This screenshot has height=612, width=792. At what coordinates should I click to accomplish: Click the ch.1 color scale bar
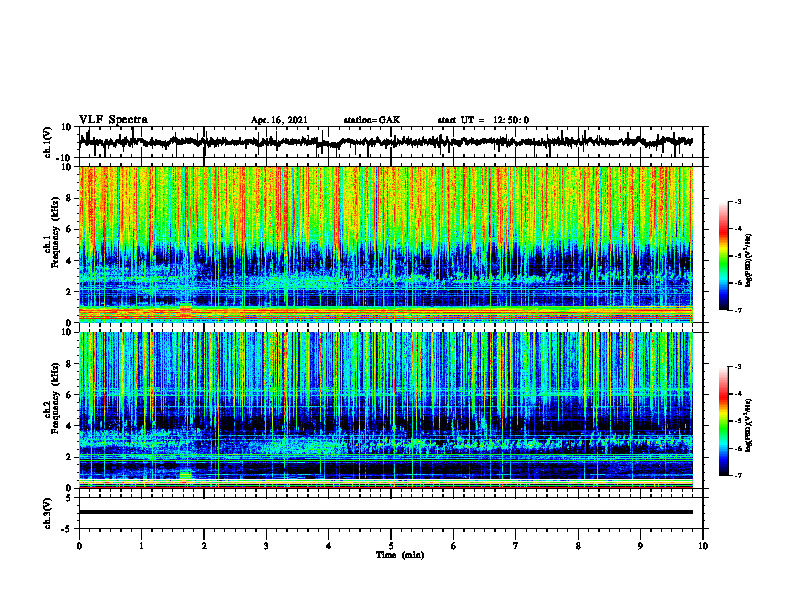(x=723, y=256)
